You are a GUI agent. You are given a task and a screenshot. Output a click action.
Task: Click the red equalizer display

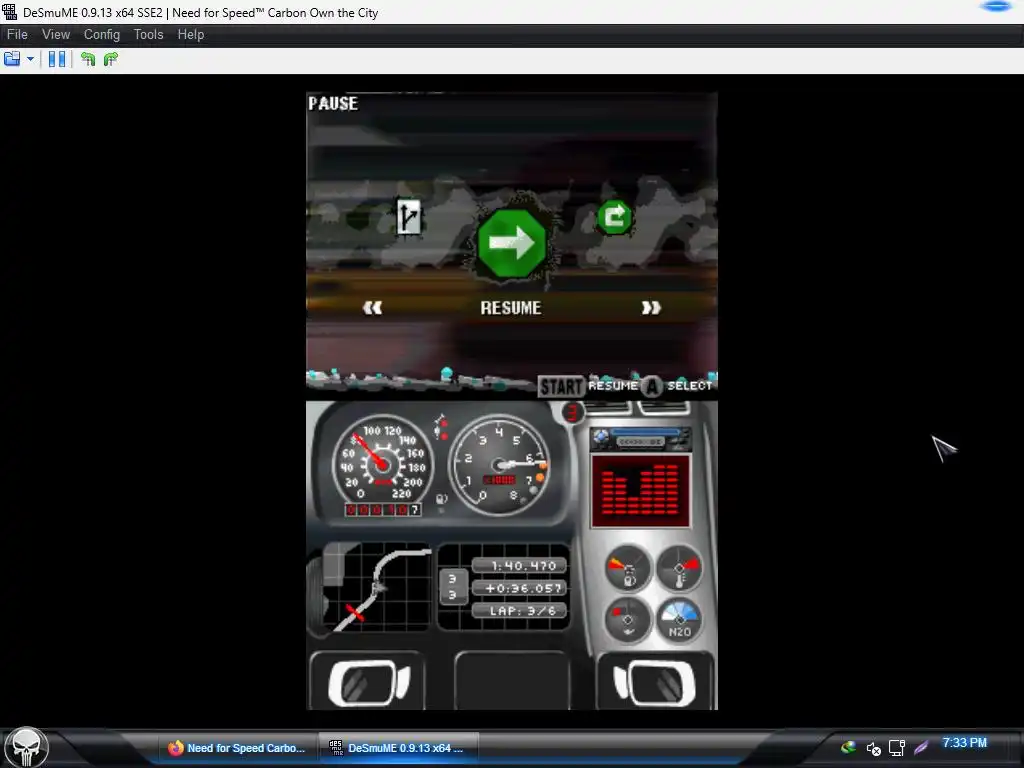640,491
